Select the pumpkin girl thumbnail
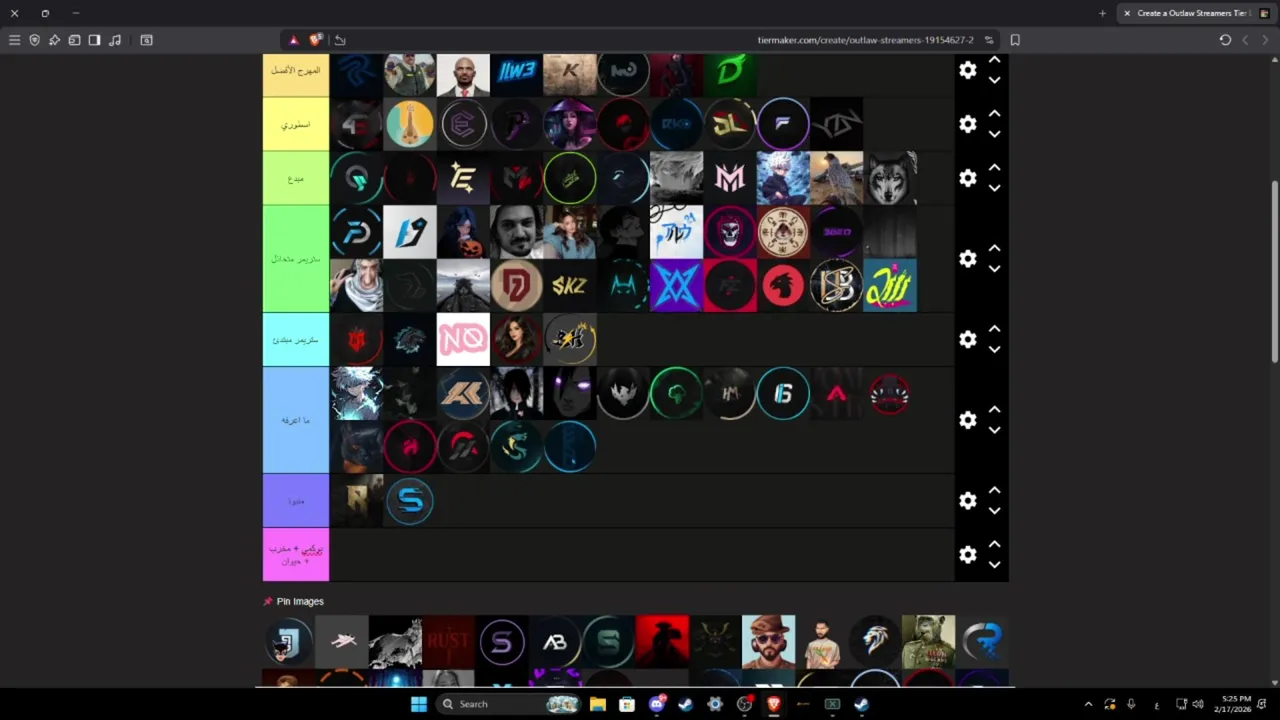Viewport: 1280px width, 720px height. [x=463, y=232]
